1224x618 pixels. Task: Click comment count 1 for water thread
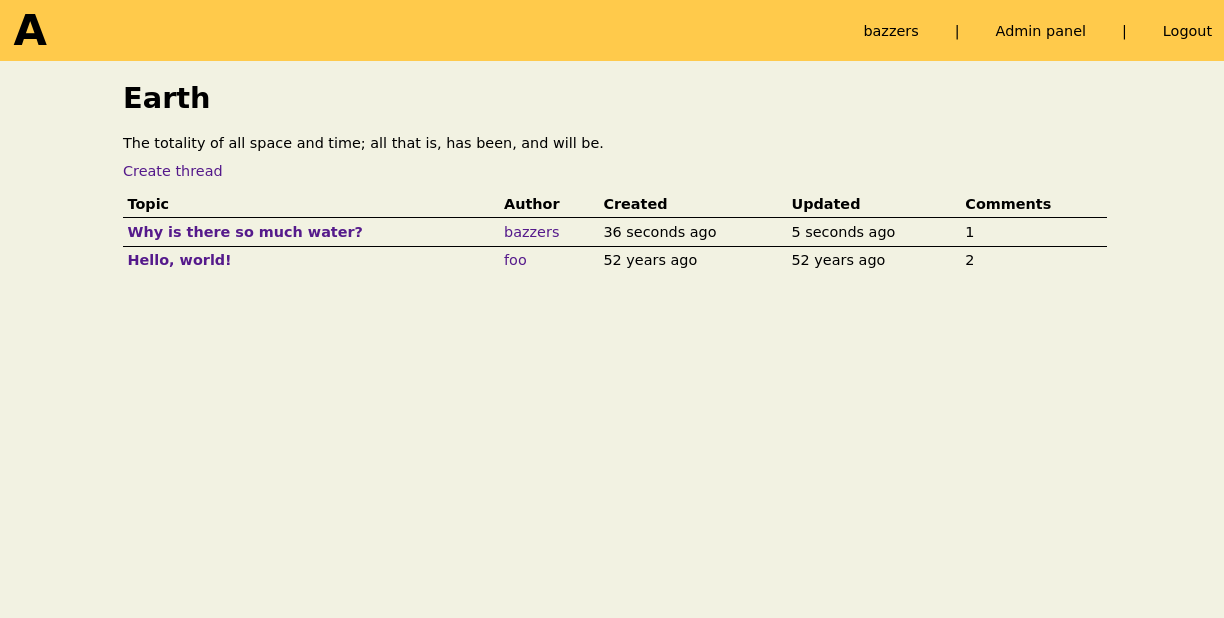click(x=969, y=232)
